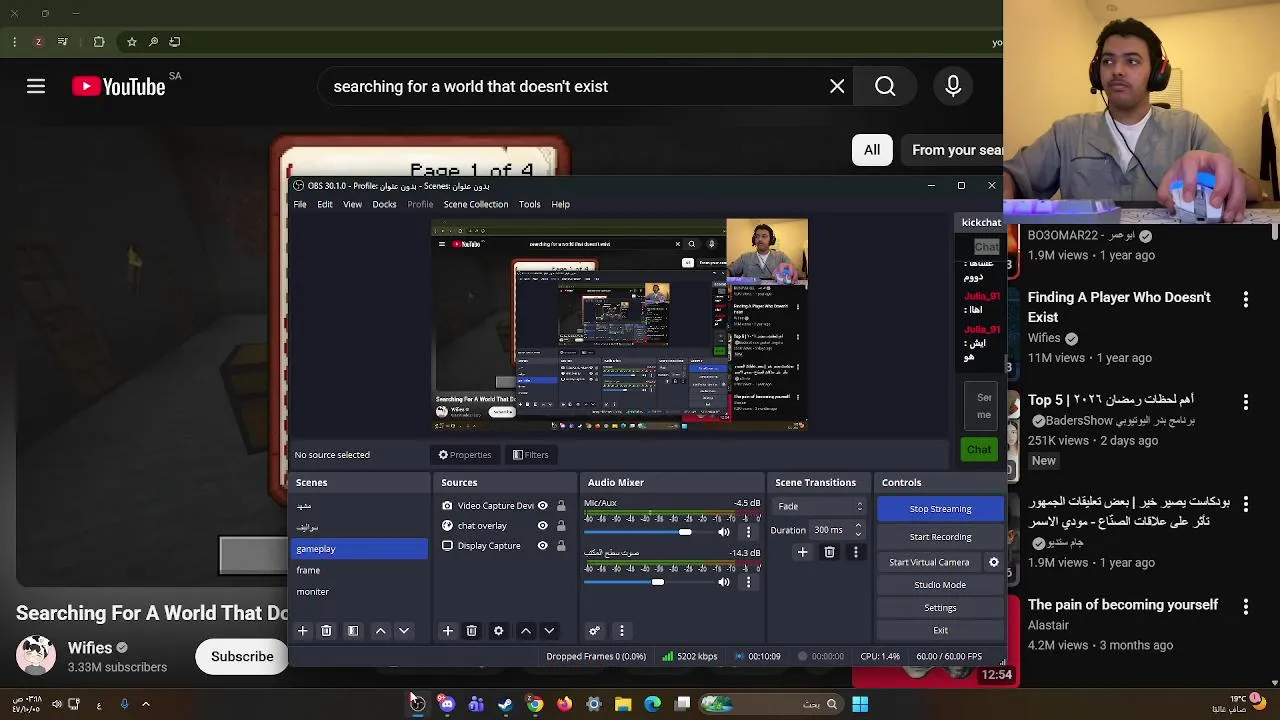This screenshot has width=1280, height=720.
Task: Open the OBS Docks menu
Action: [385, 204]
